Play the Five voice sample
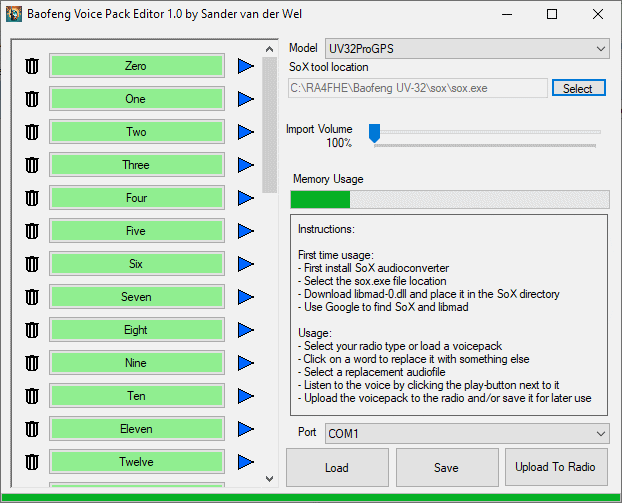The height and width of the screenshot is (503, 622). (x=246, y=230)
